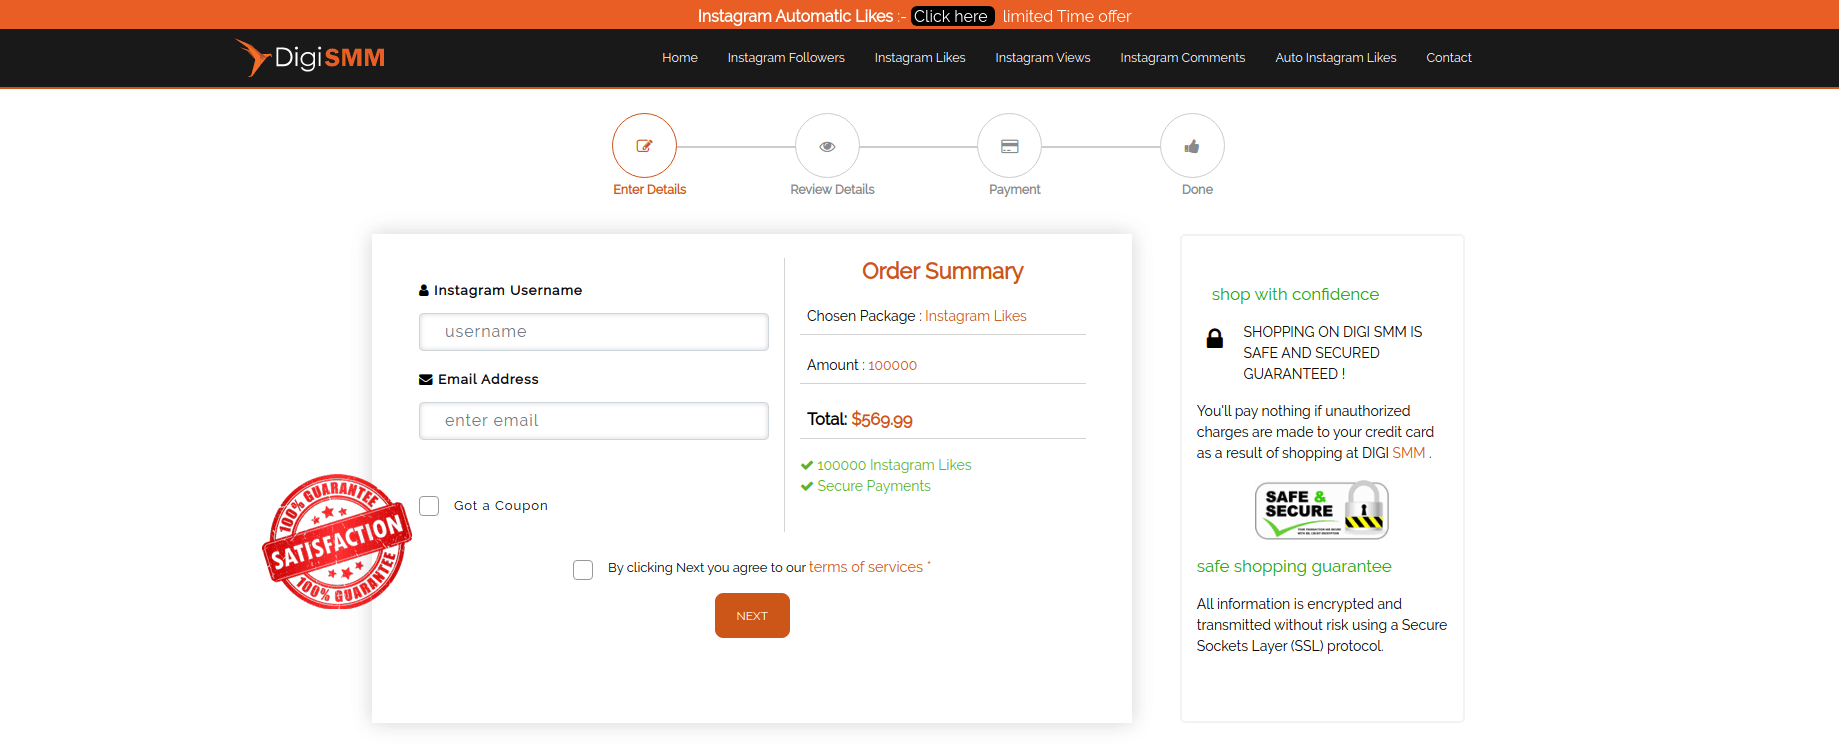This screenshot has width=1839, height=745.
Task: Select Instagram Views in the navbar
Action: point(1043,58)
